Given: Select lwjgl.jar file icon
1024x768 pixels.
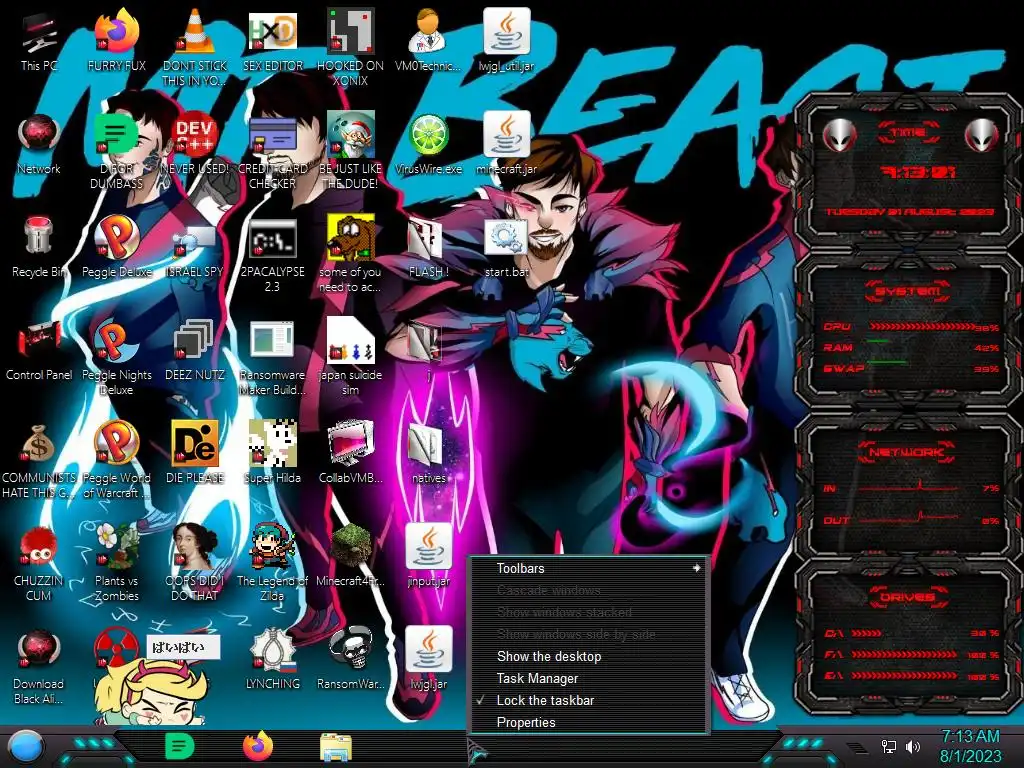Looking at the screenshot, I should [428, 650].
